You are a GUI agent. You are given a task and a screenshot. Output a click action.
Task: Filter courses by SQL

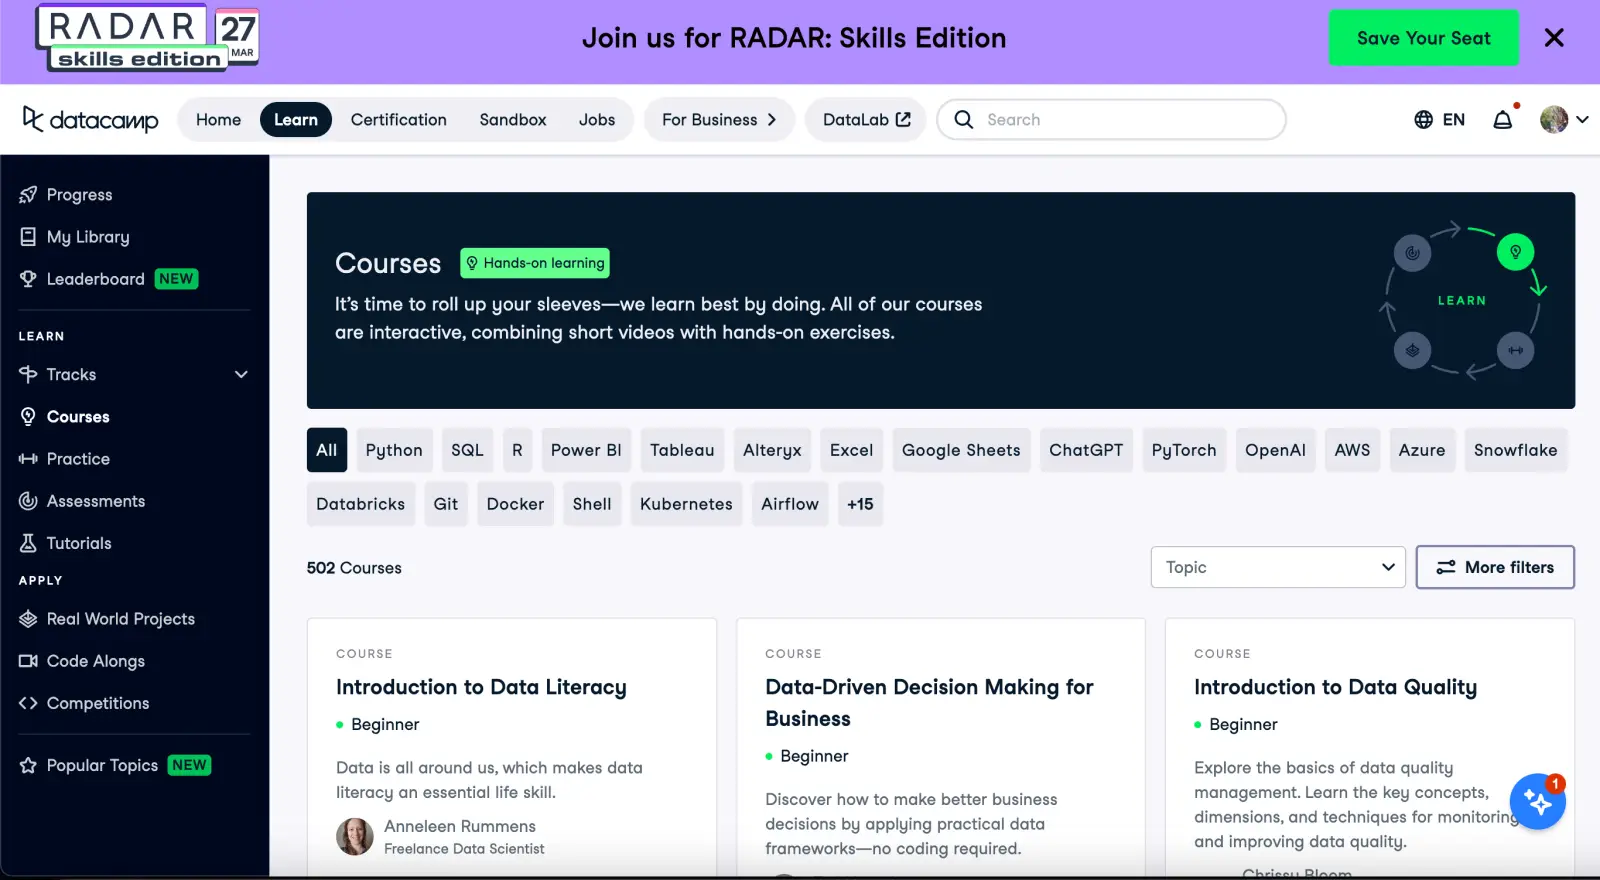pos(467,450)
